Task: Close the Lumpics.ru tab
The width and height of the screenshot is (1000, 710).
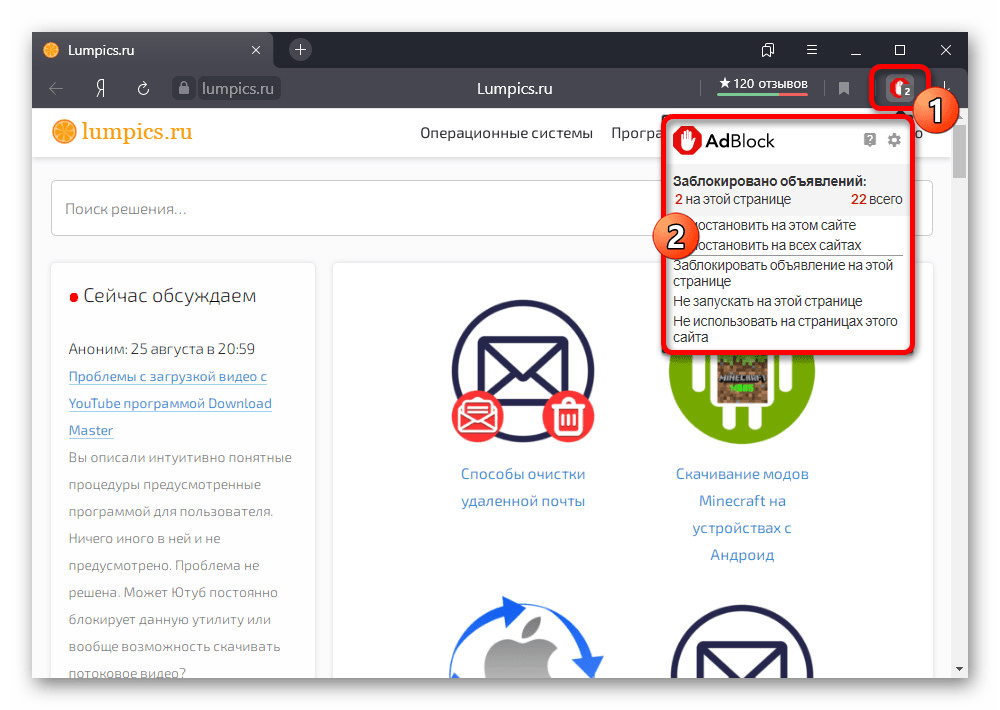Action: click(256, 50)
